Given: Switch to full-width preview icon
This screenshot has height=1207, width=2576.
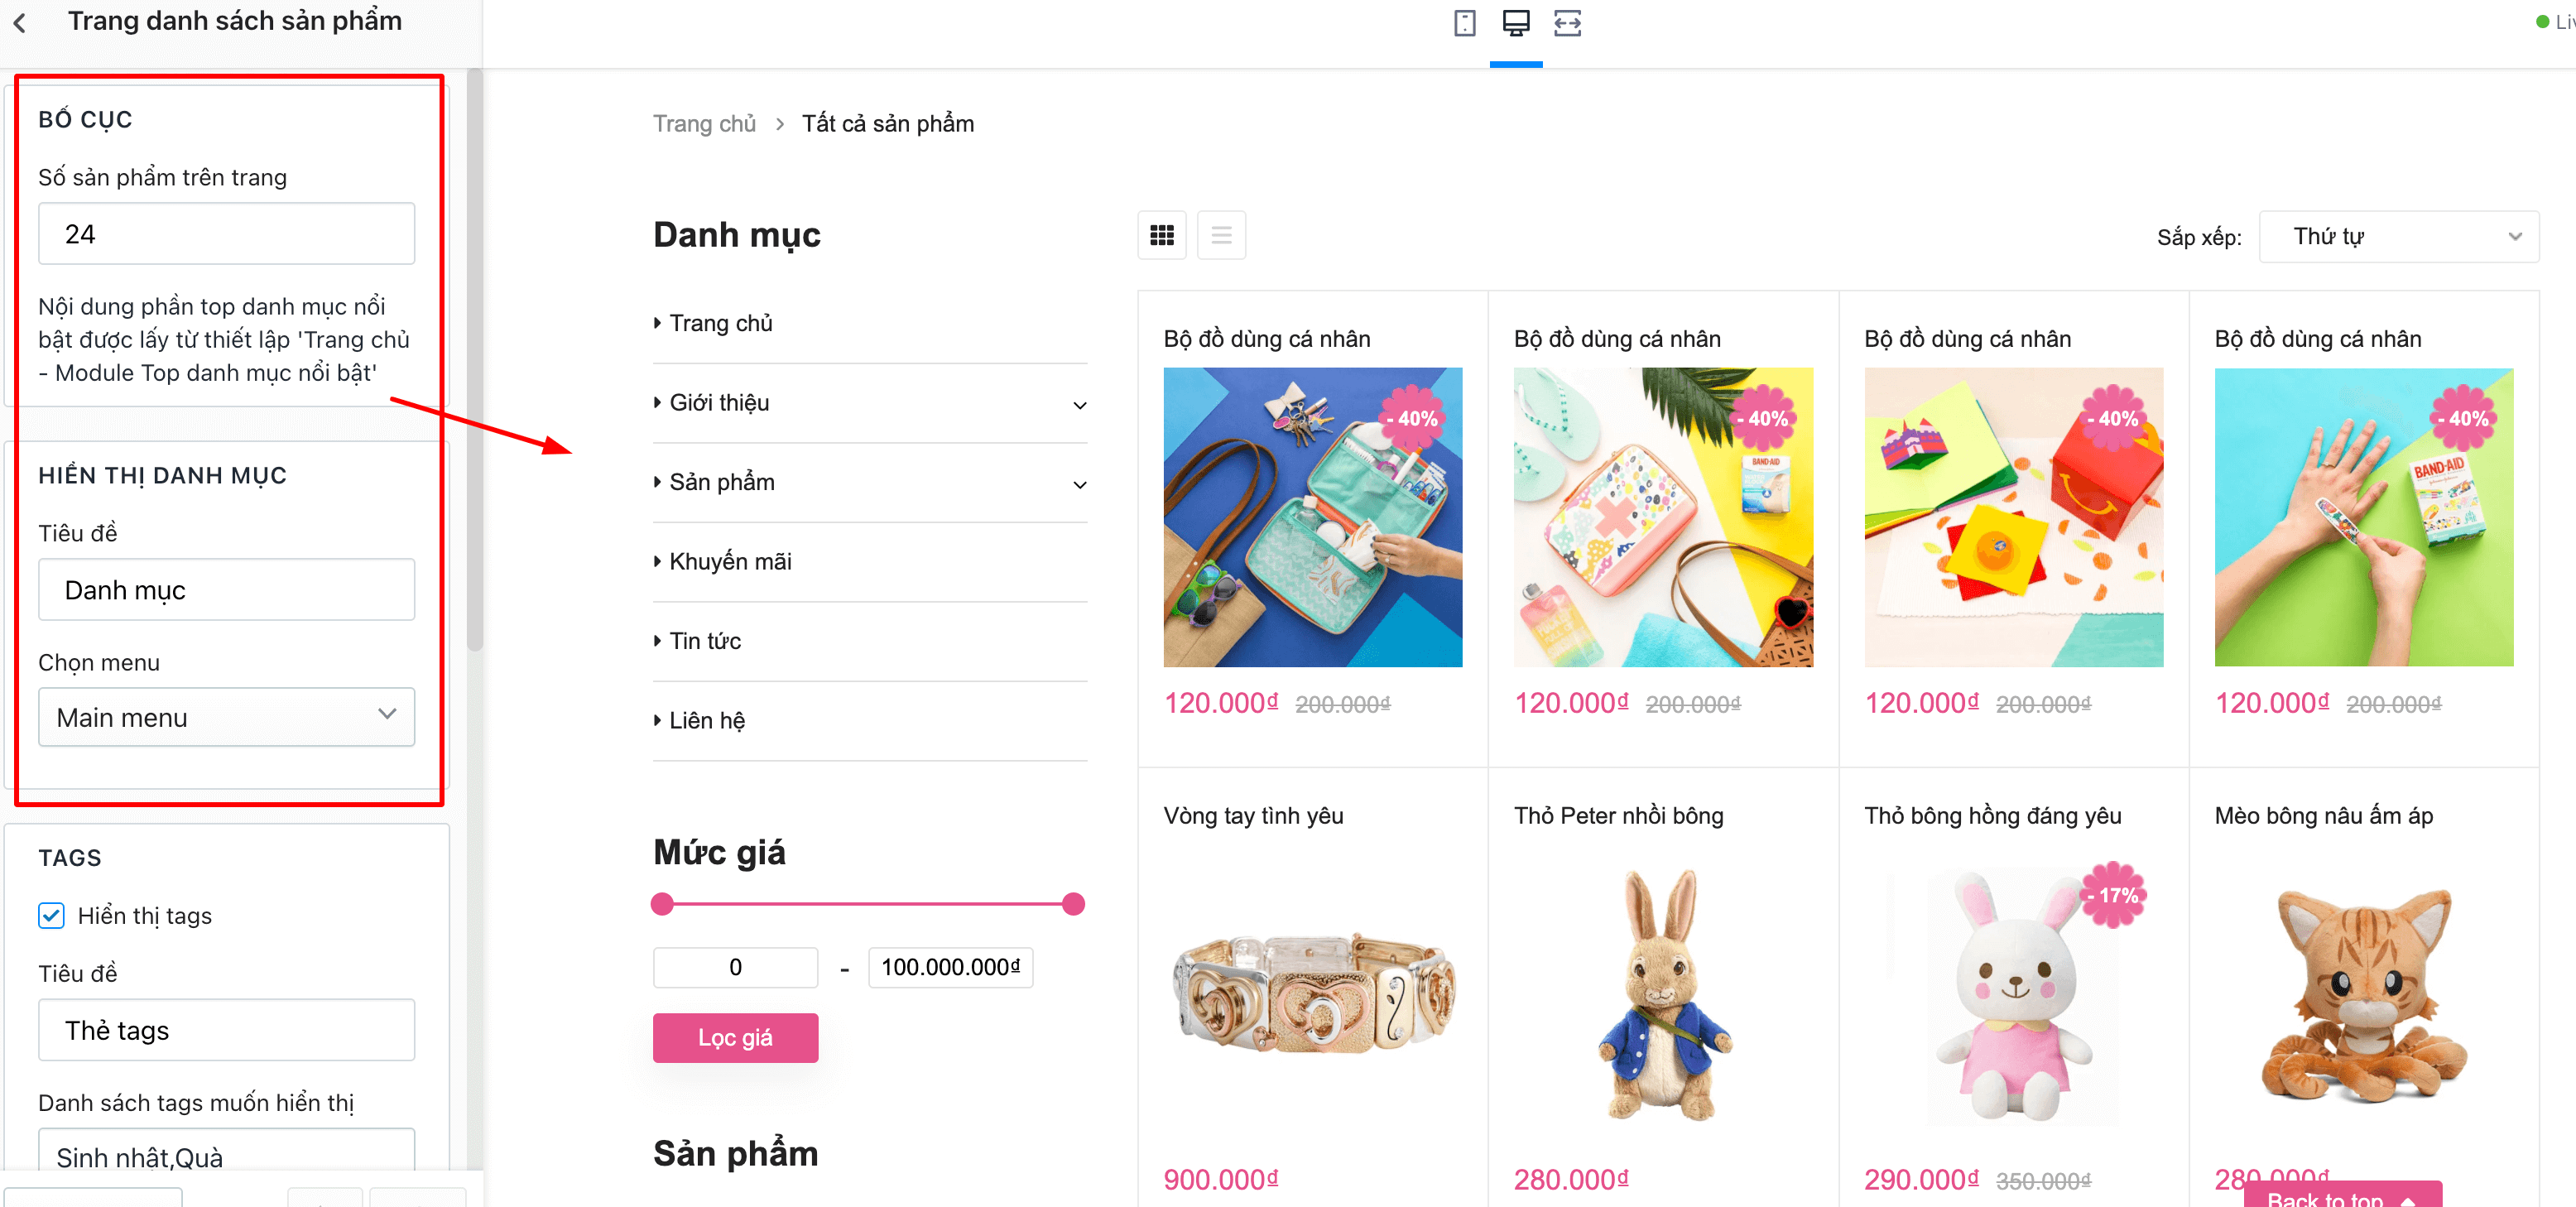Looking at the screenshot, I should (1567, 23).
